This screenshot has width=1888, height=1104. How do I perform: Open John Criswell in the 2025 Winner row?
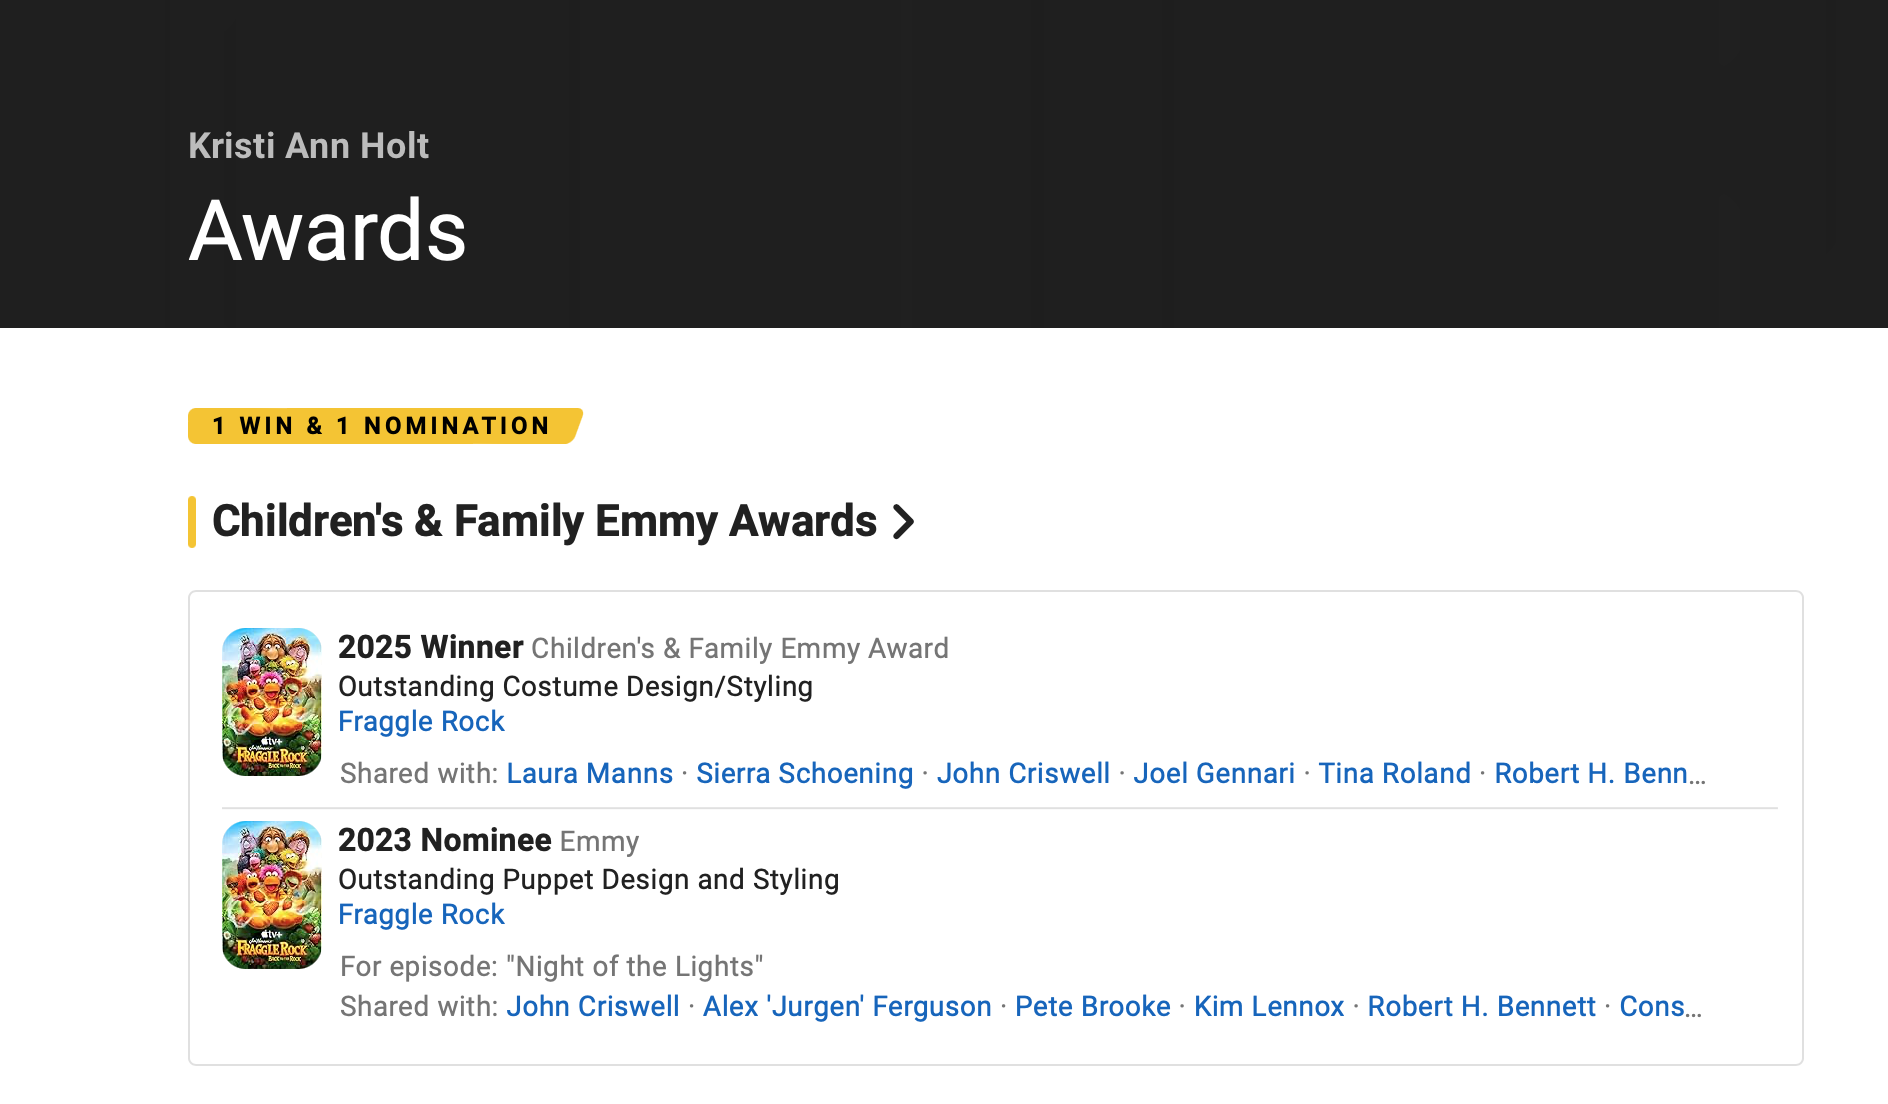(1023, 773)
